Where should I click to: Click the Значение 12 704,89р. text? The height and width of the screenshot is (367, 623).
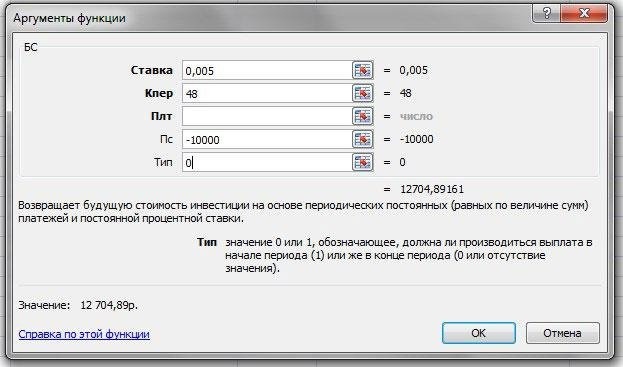pos(78,305)
